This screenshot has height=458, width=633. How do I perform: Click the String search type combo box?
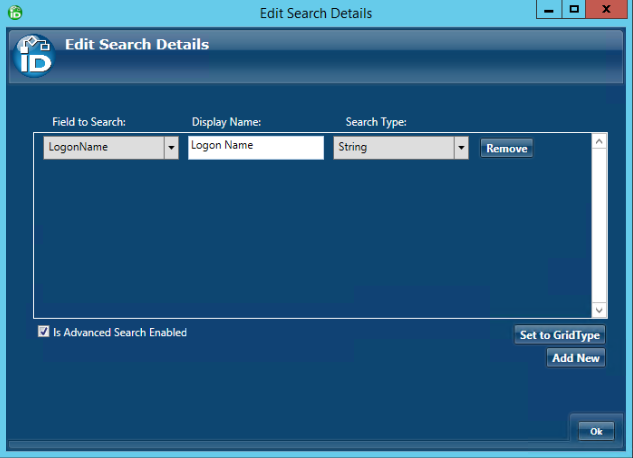[393, 148]
